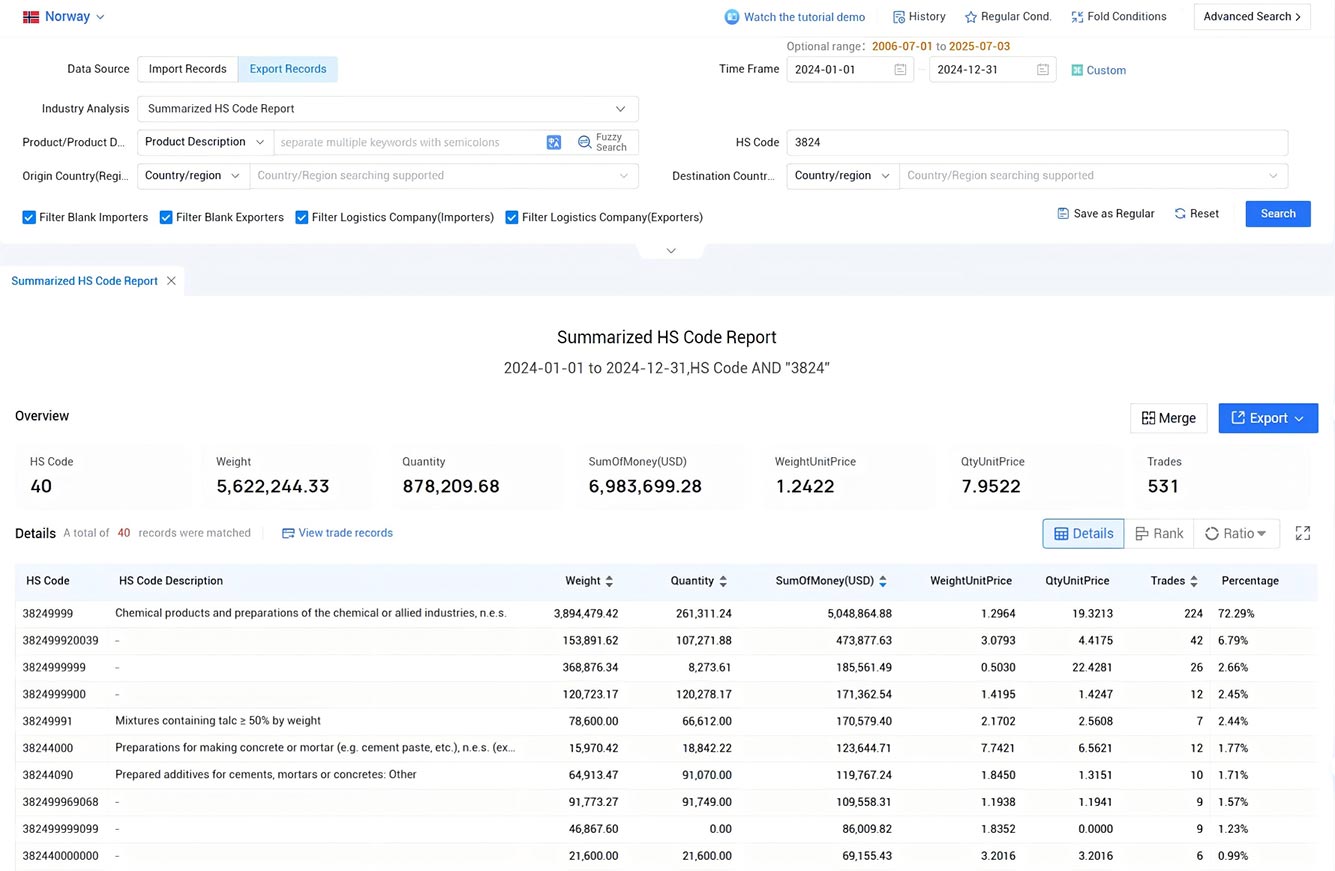
Task: Close the Summarized HS Code Report tab
Action: click(171, 281)
